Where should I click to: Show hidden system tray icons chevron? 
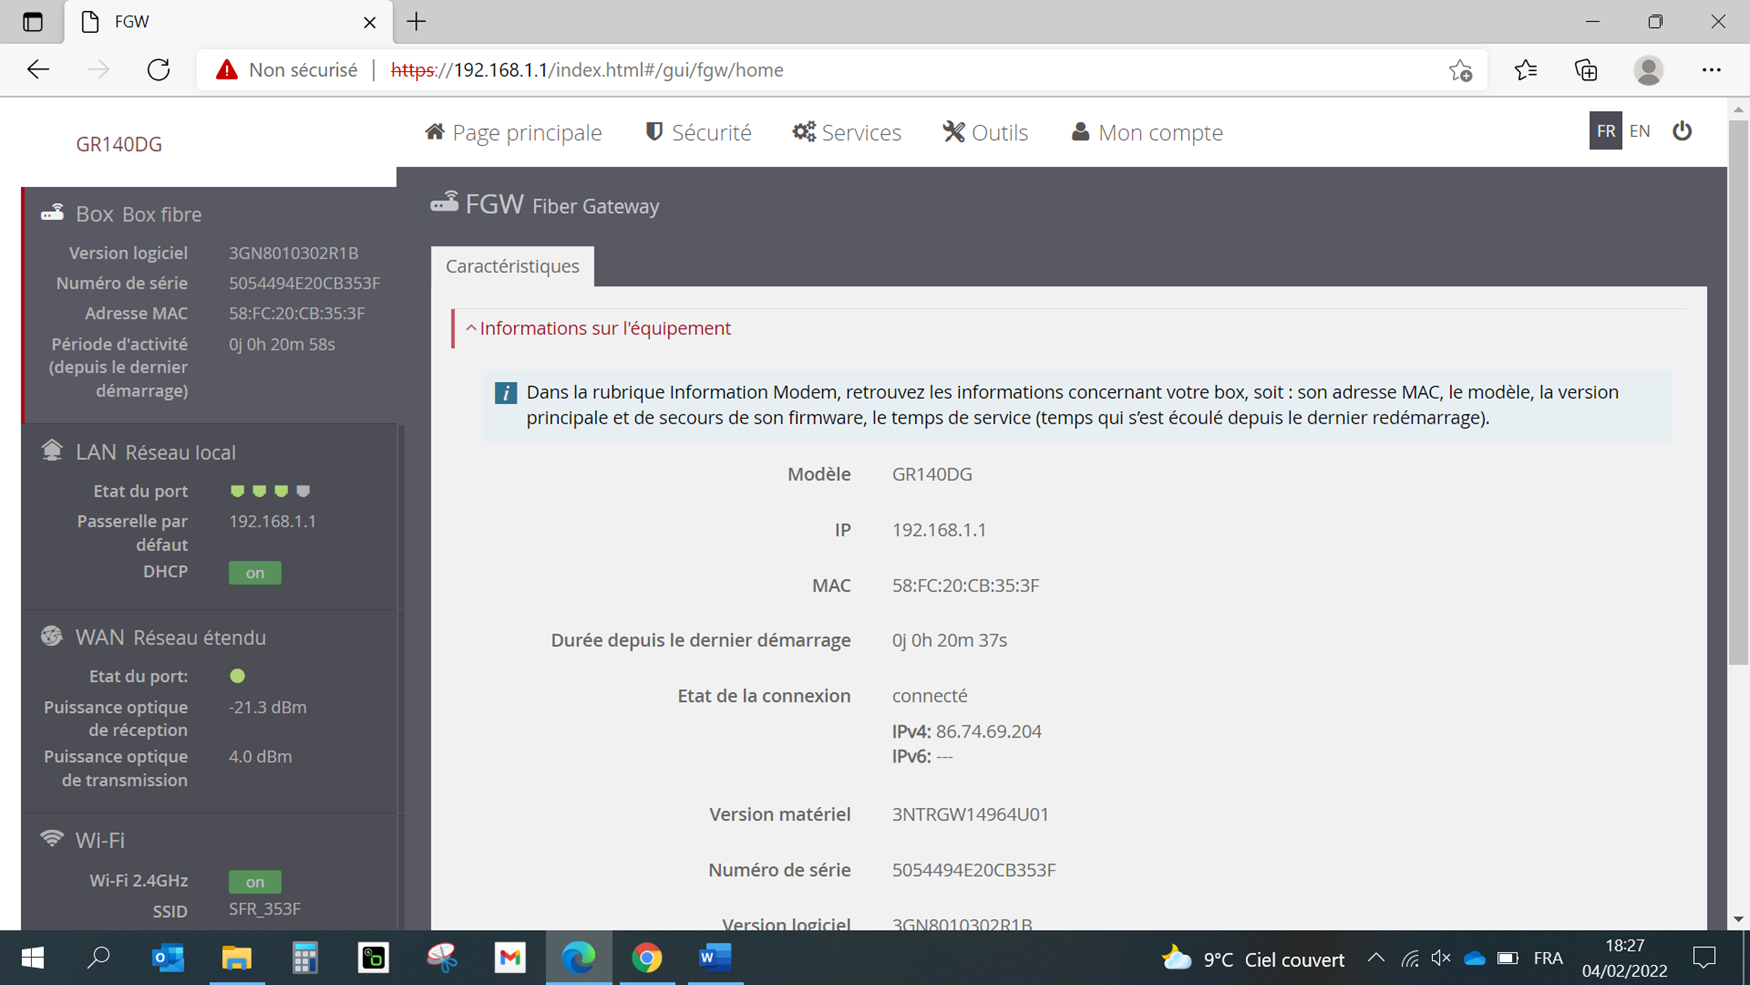tap(1376, 958)
